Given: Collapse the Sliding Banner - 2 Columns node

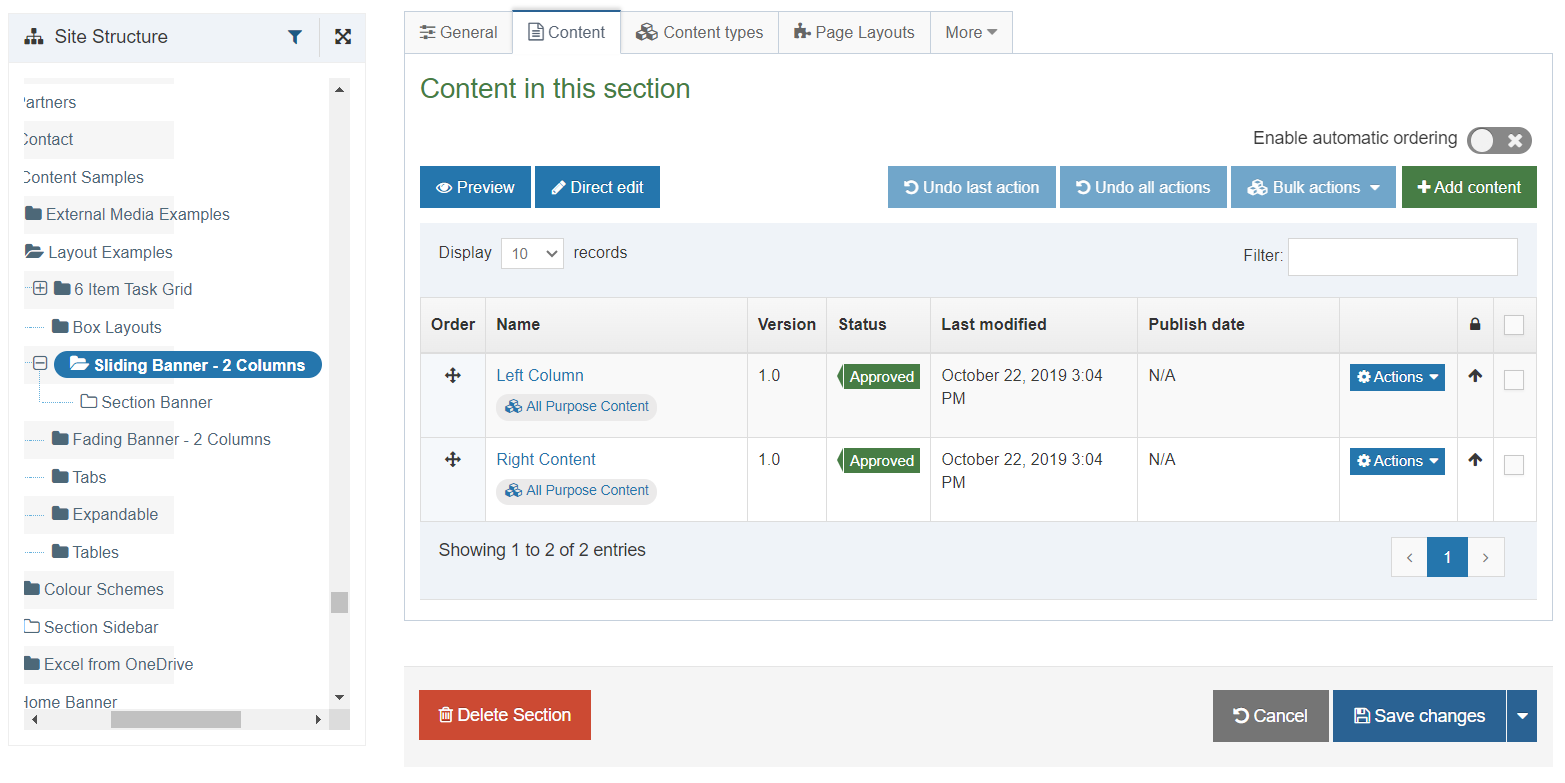Looking at the screenshot, I should 40,364.
